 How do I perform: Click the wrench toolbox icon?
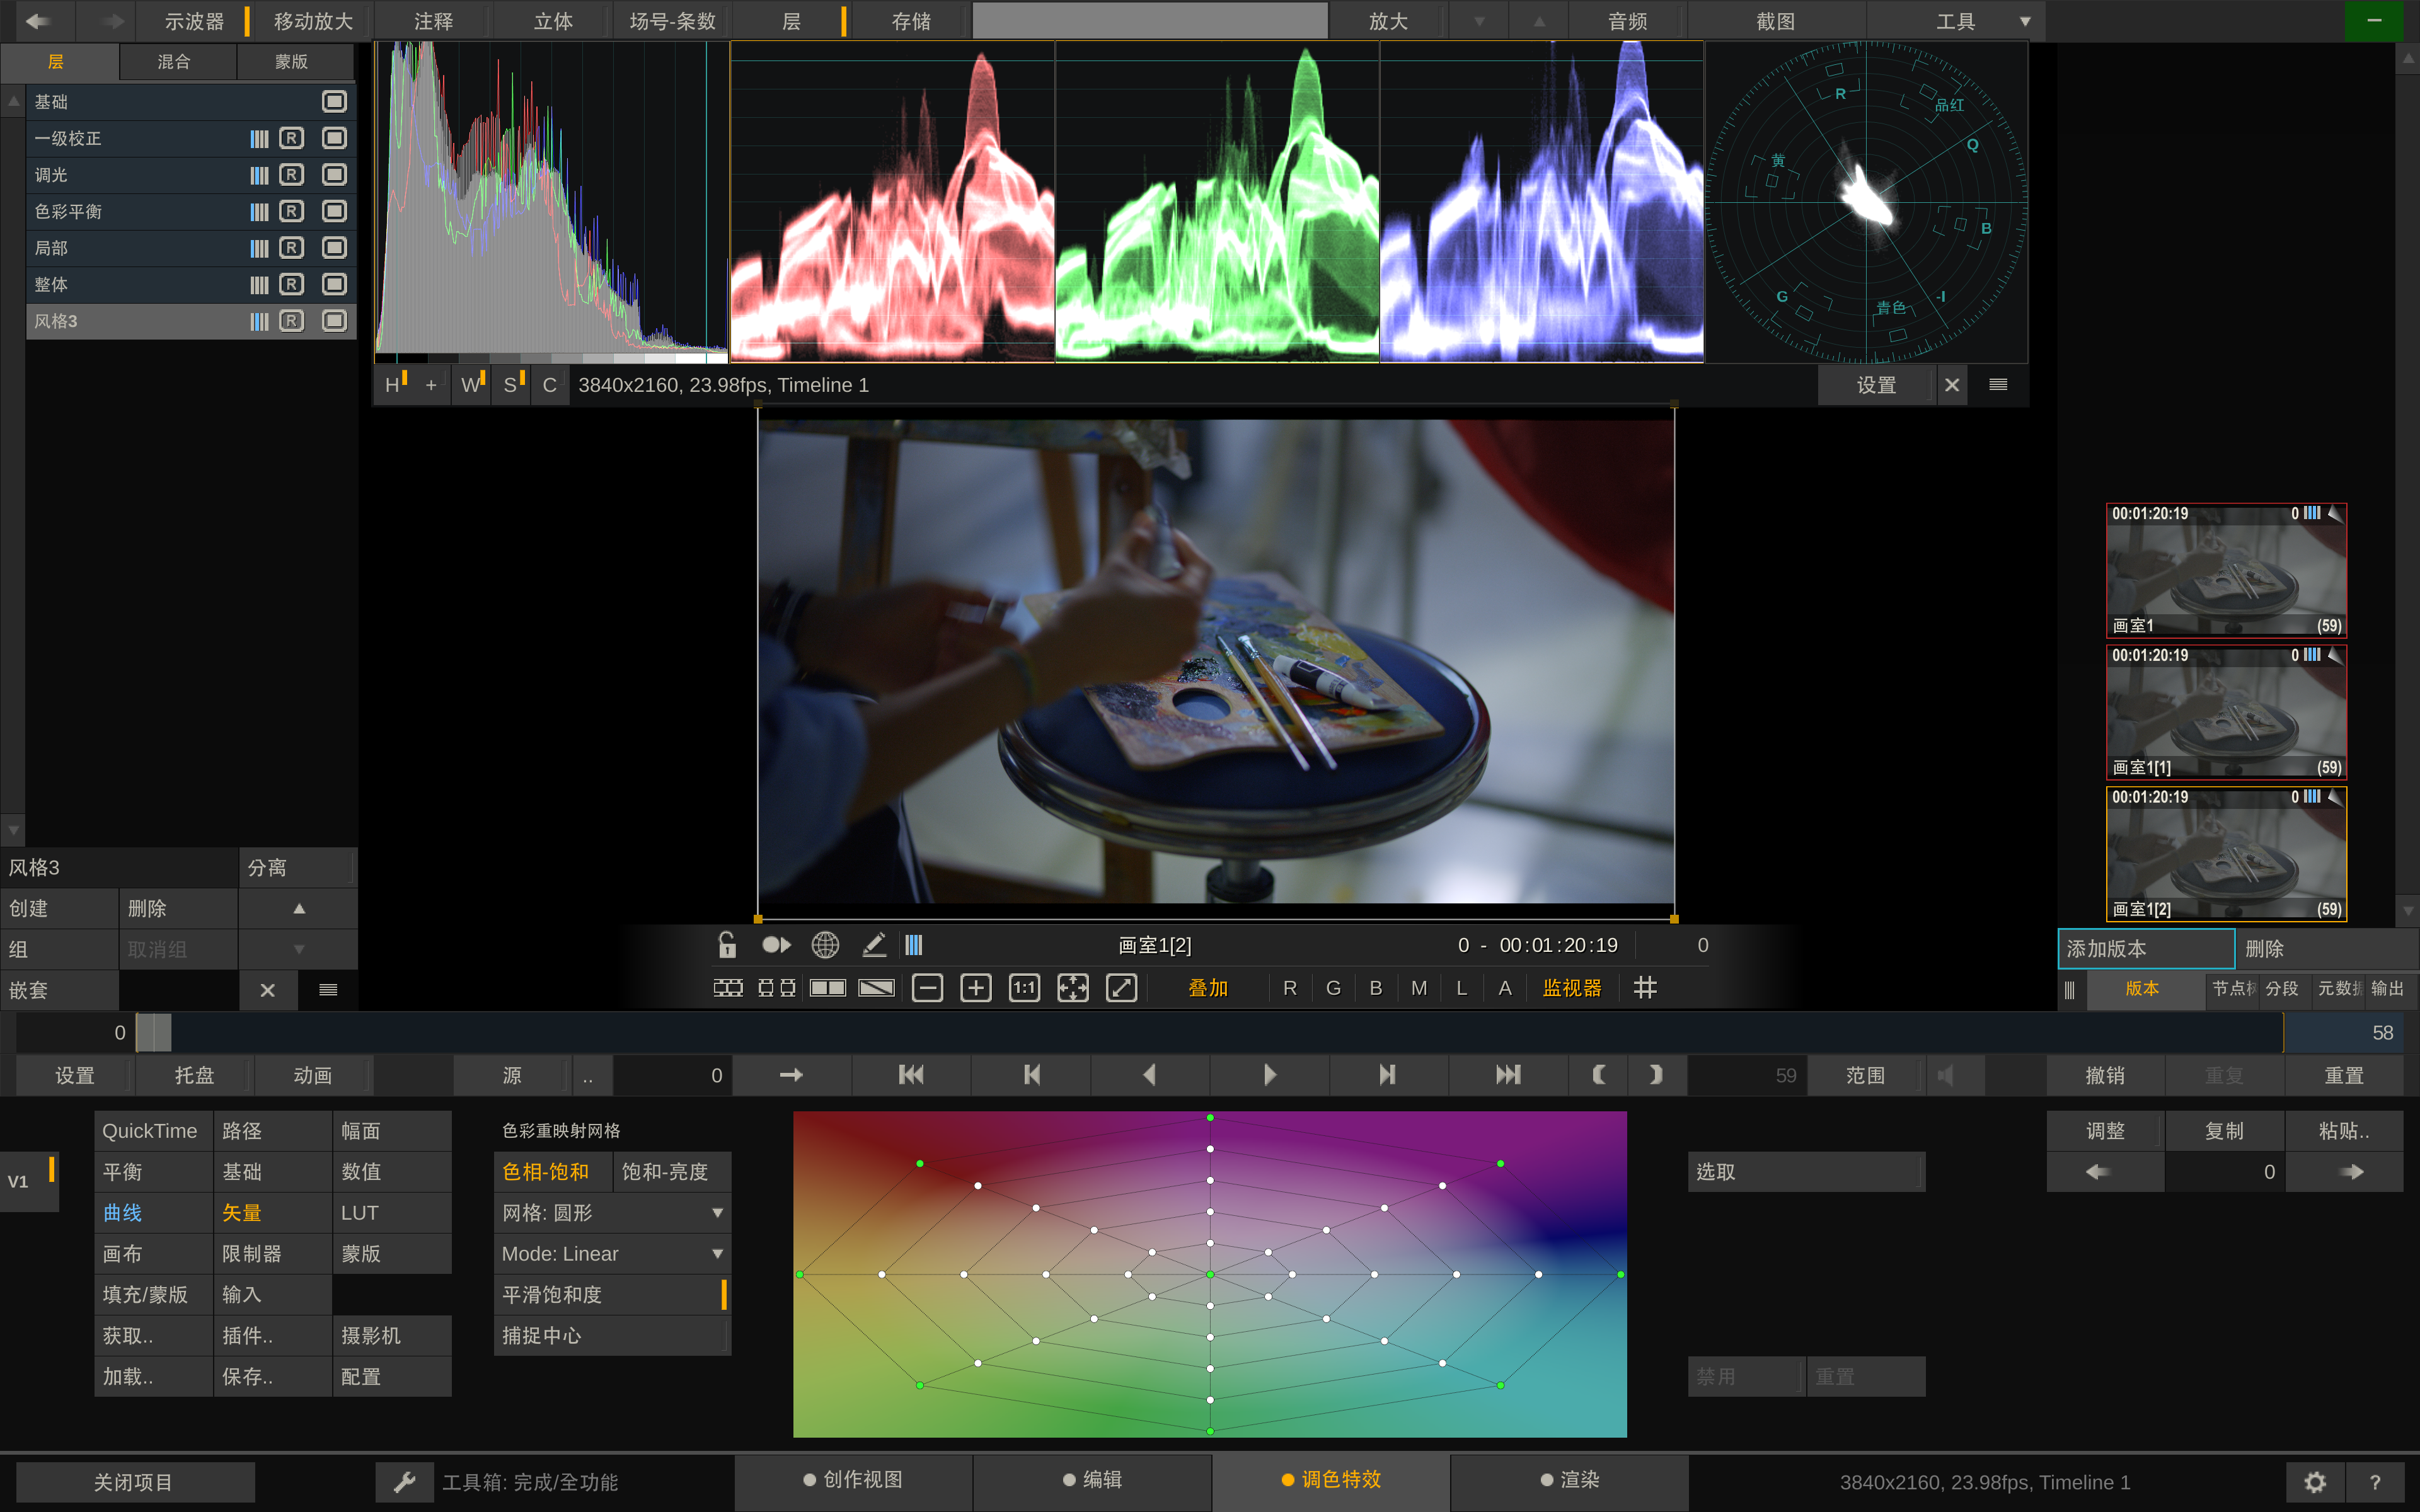click(x=404, y=1482)
